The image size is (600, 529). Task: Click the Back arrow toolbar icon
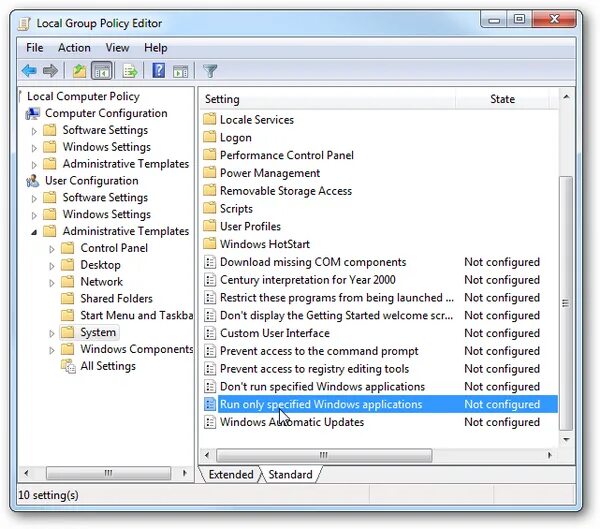click(x=29, y=71)
